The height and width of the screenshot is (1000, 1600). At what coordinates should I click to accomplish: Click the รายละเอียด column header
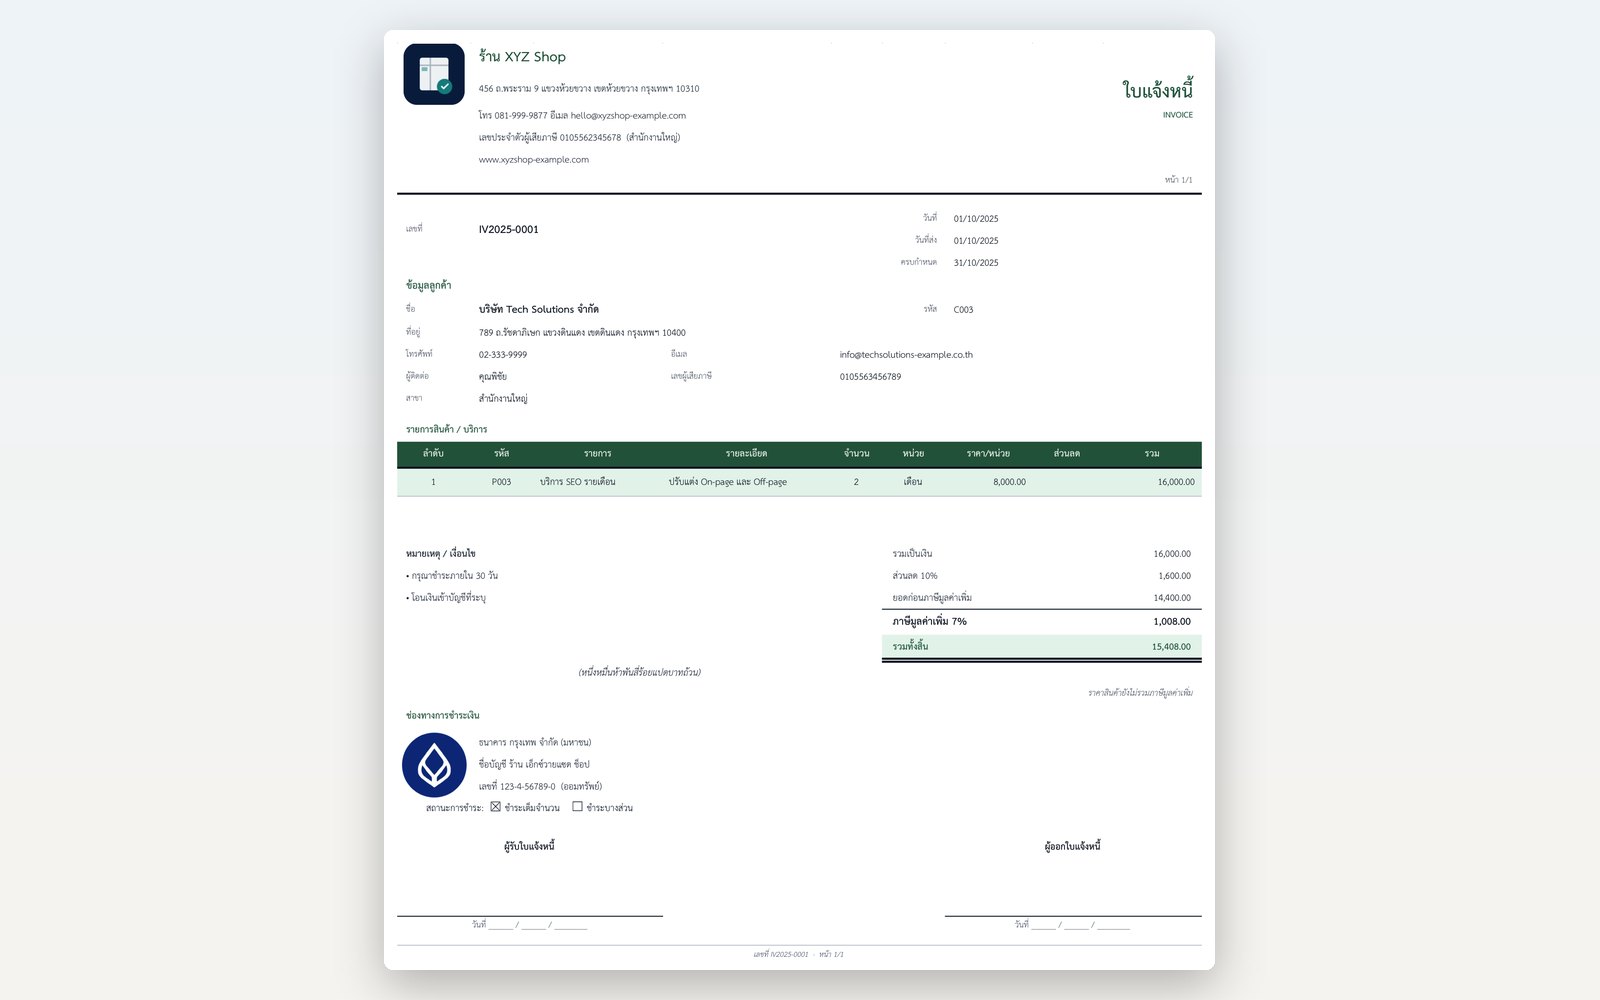coord(746,454)
